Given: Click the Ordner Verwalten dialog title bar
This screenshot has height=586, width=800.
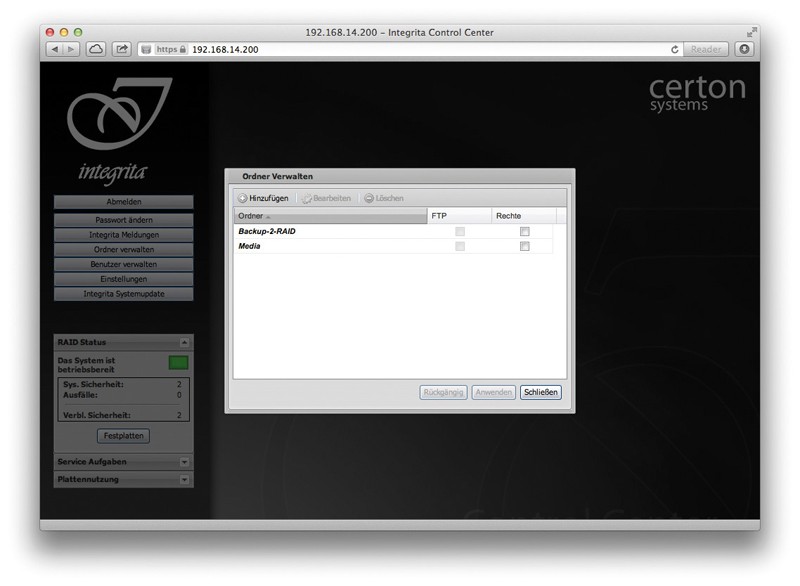Looking at the screenshot, I should pyautogui.click(x=400, y=176).
